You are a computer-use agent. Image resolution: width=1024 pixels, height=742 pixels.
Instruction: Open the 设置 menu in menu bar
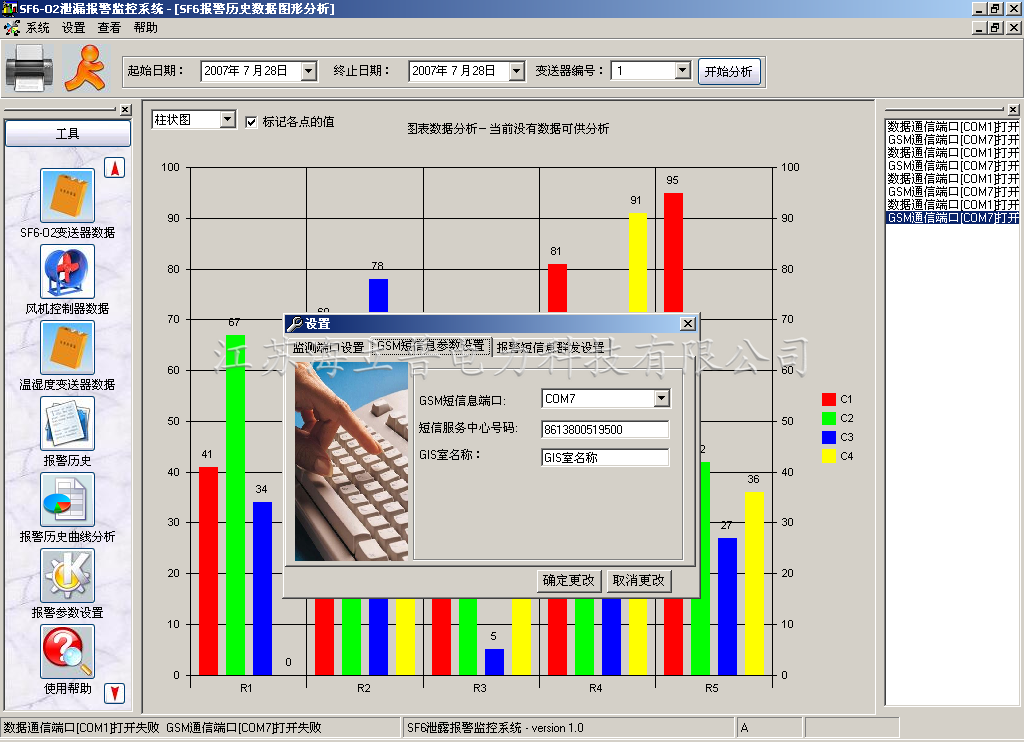coord(74,28)
